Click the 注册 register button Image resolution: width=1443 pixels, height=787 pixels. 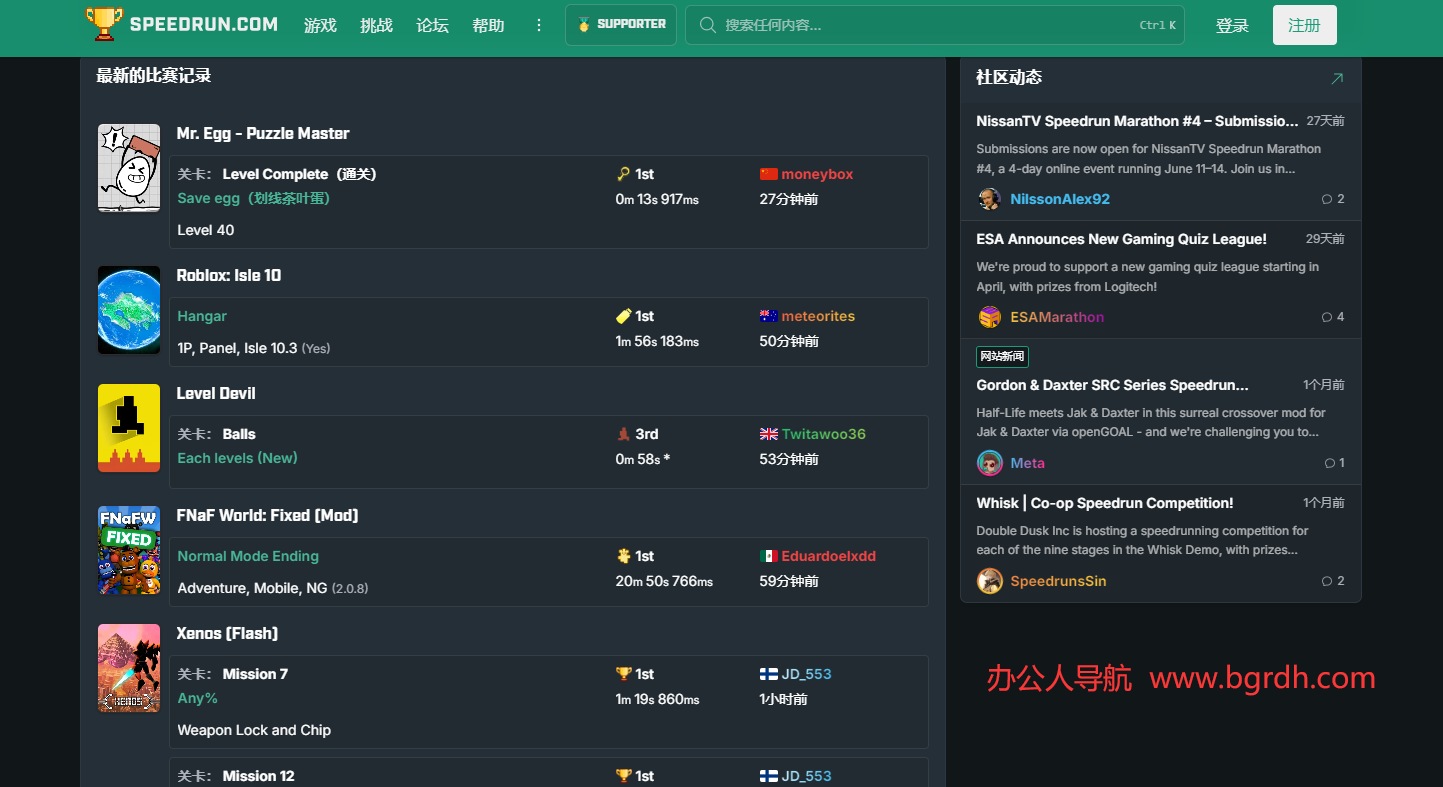point(1304,25)
